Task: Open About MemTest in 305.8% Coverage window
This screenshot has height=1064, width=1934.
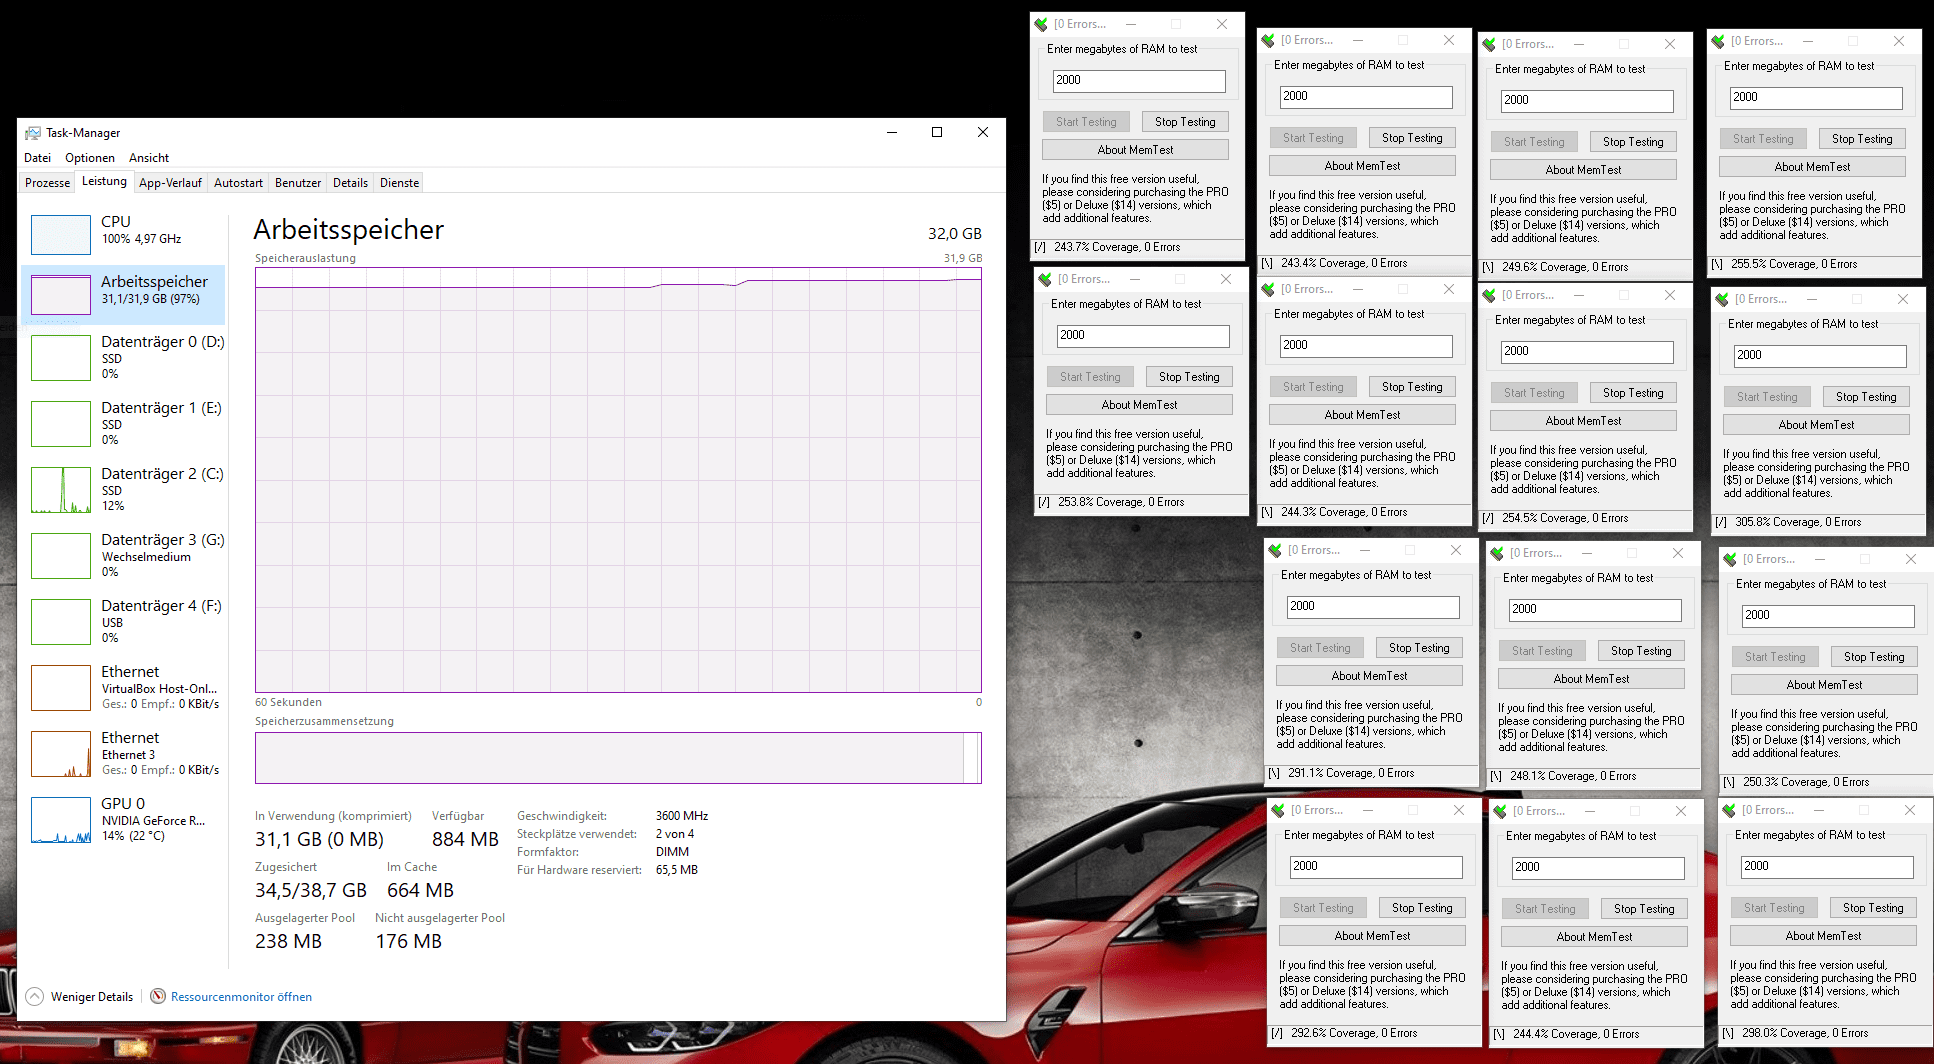Action: tap(1816, 425)
